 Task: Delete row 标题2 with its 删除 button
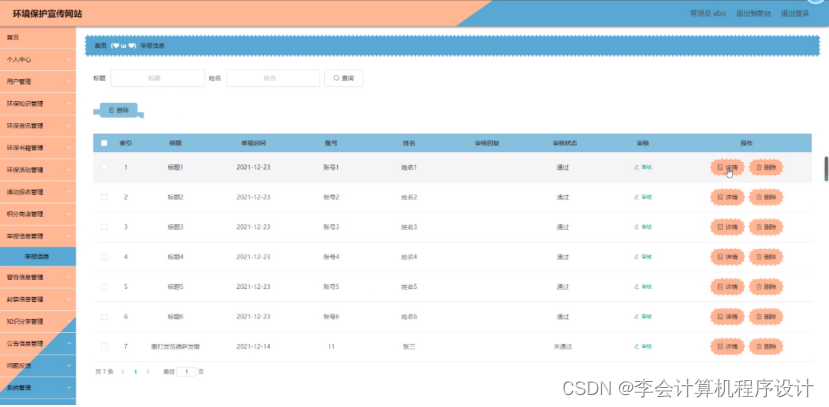766,197
